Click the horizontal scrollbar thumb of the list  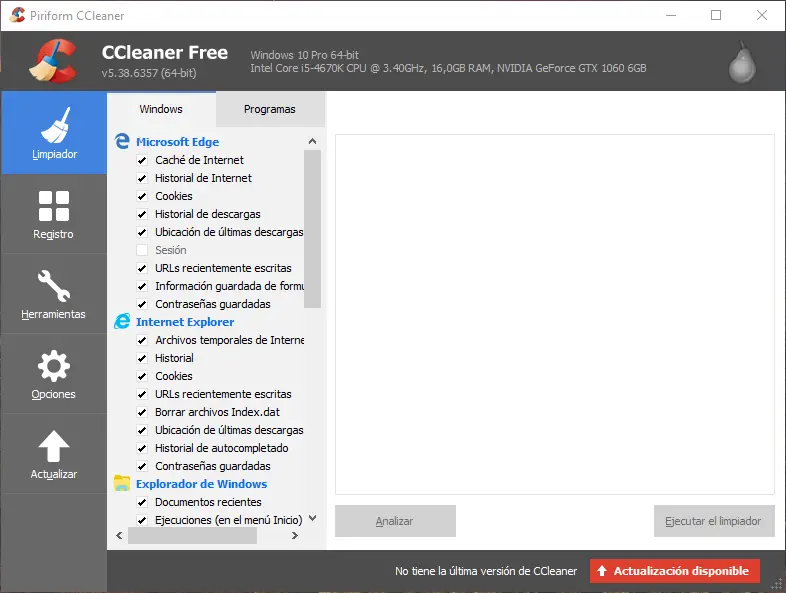point(192,535)
